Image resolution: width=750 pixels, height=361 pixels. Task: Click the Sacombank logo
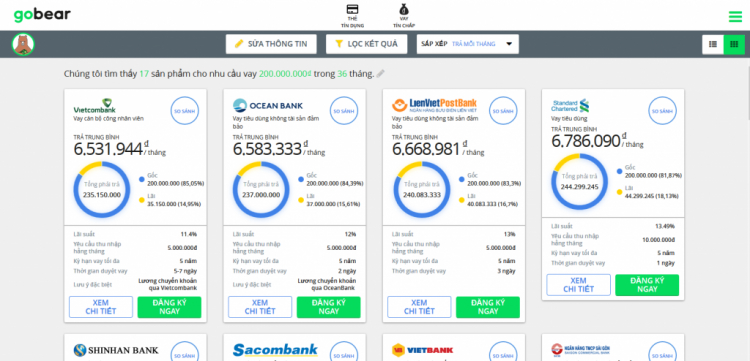tap(276, 350)
